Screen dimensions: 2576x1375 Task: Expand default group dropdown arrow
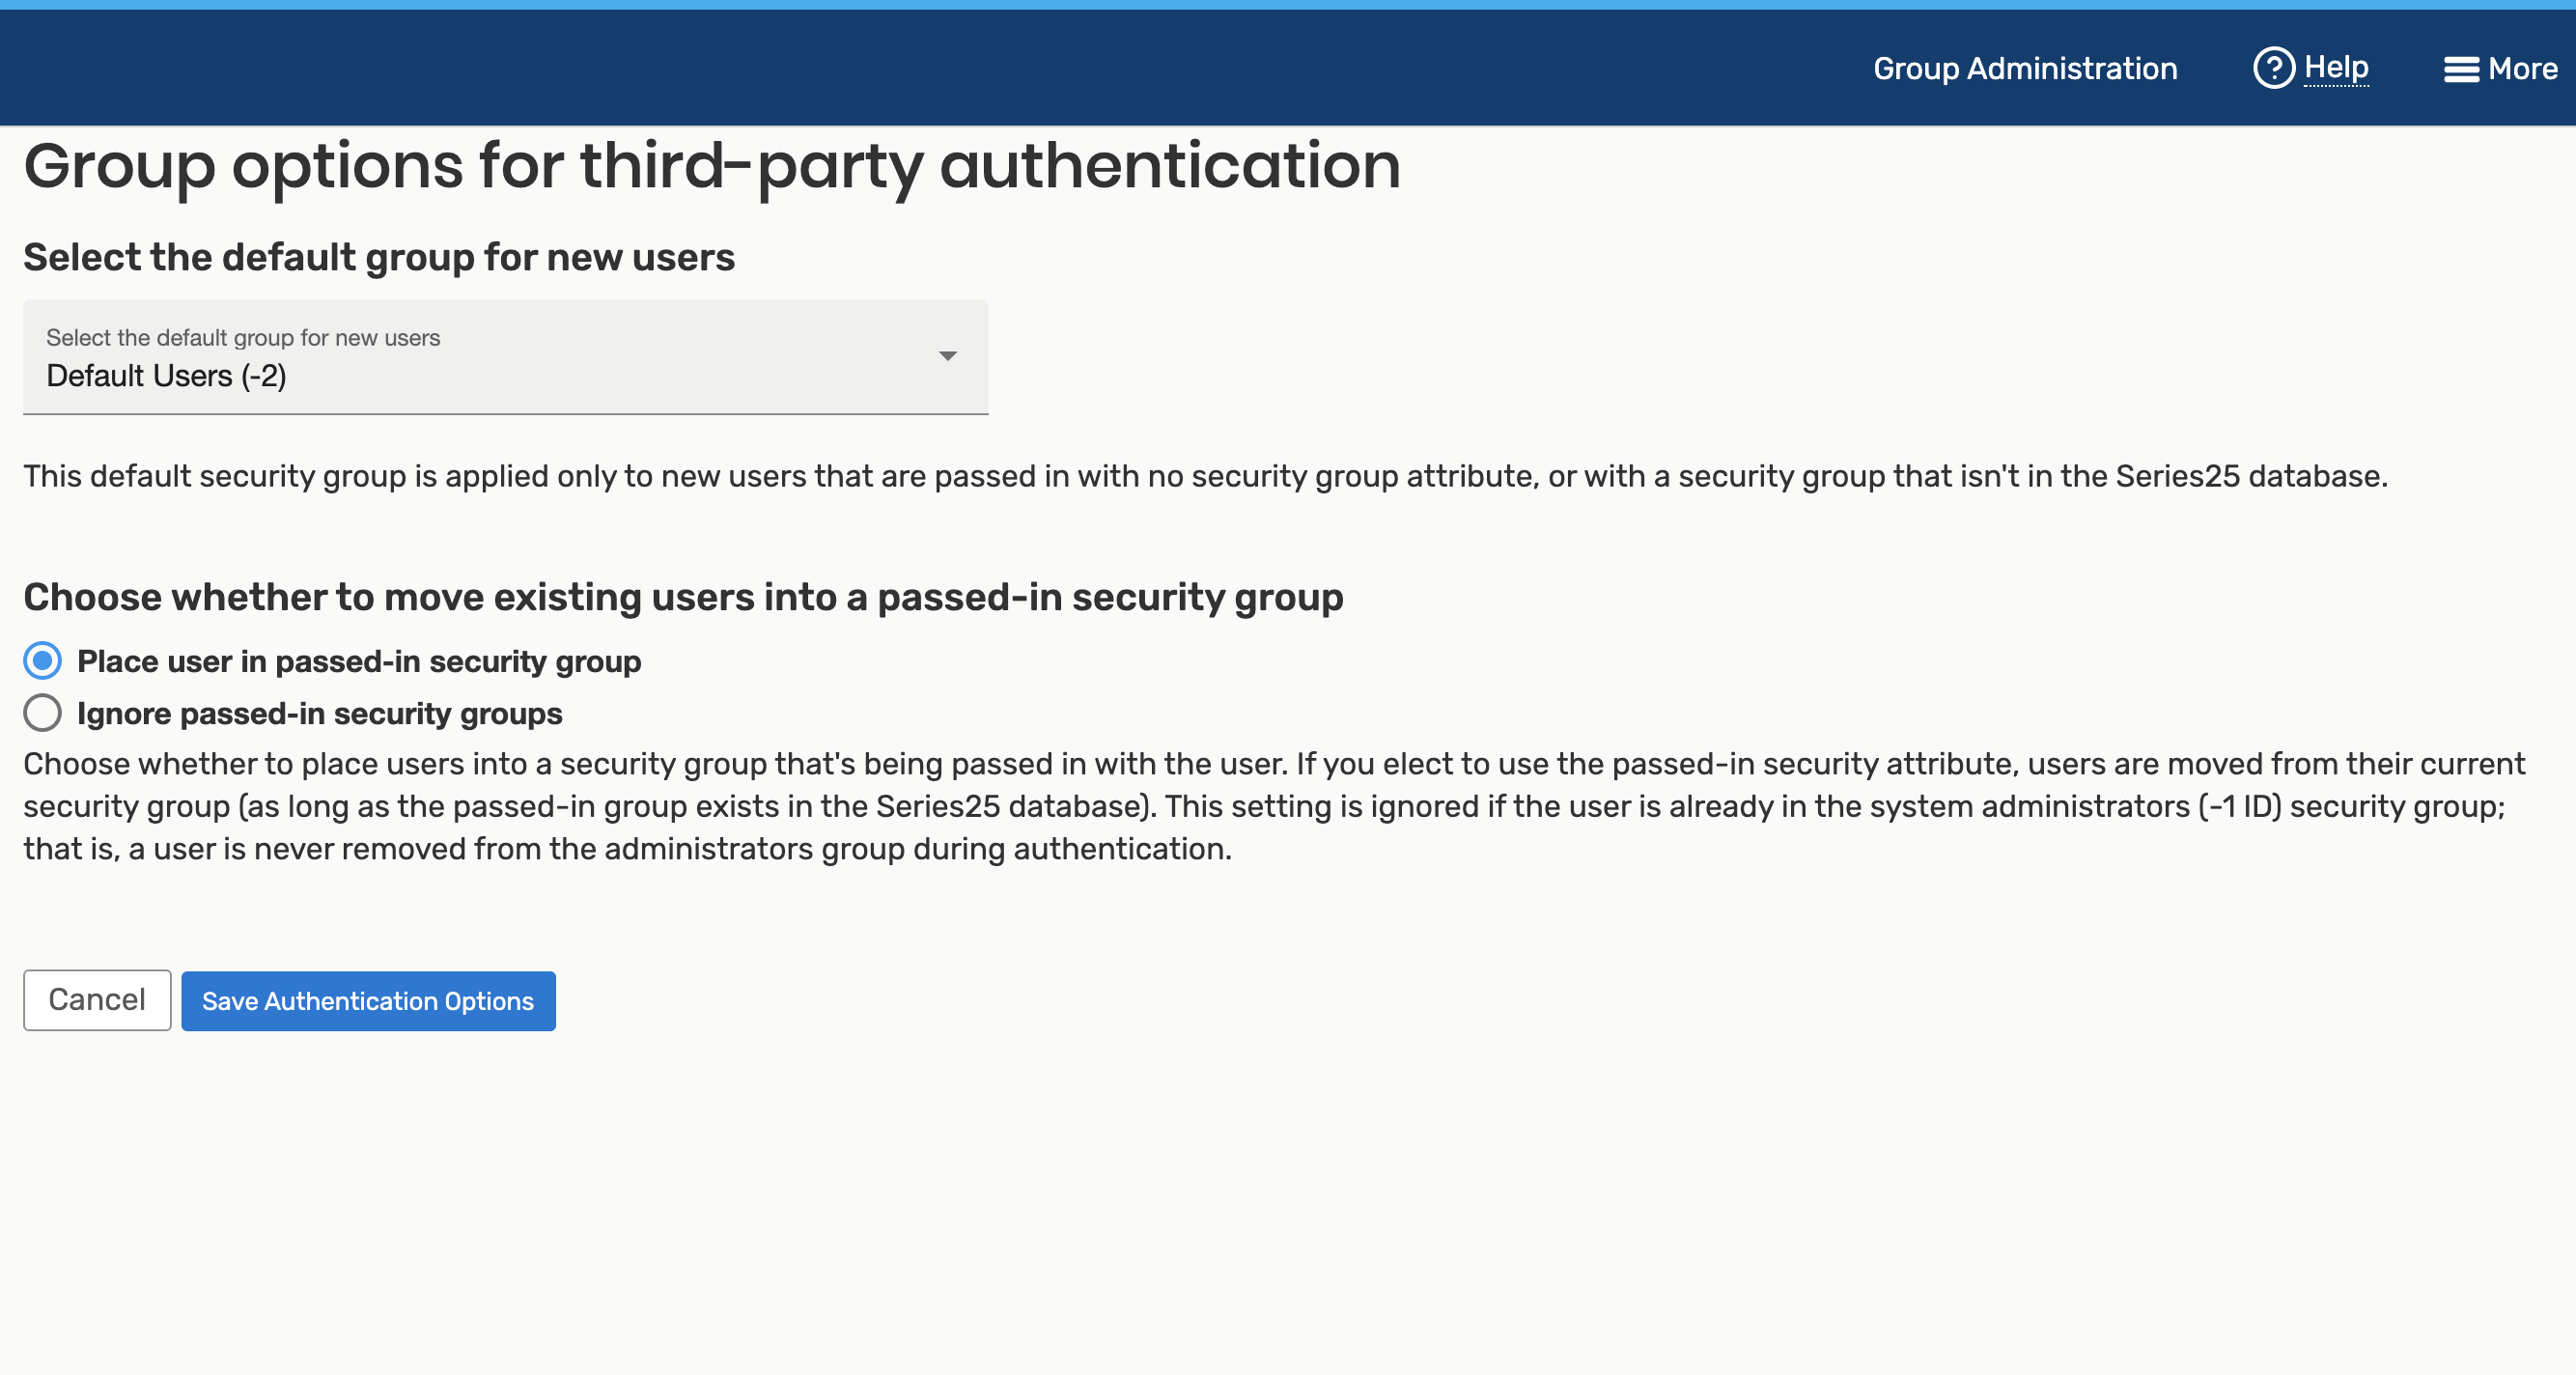click(x=947, y=356)
